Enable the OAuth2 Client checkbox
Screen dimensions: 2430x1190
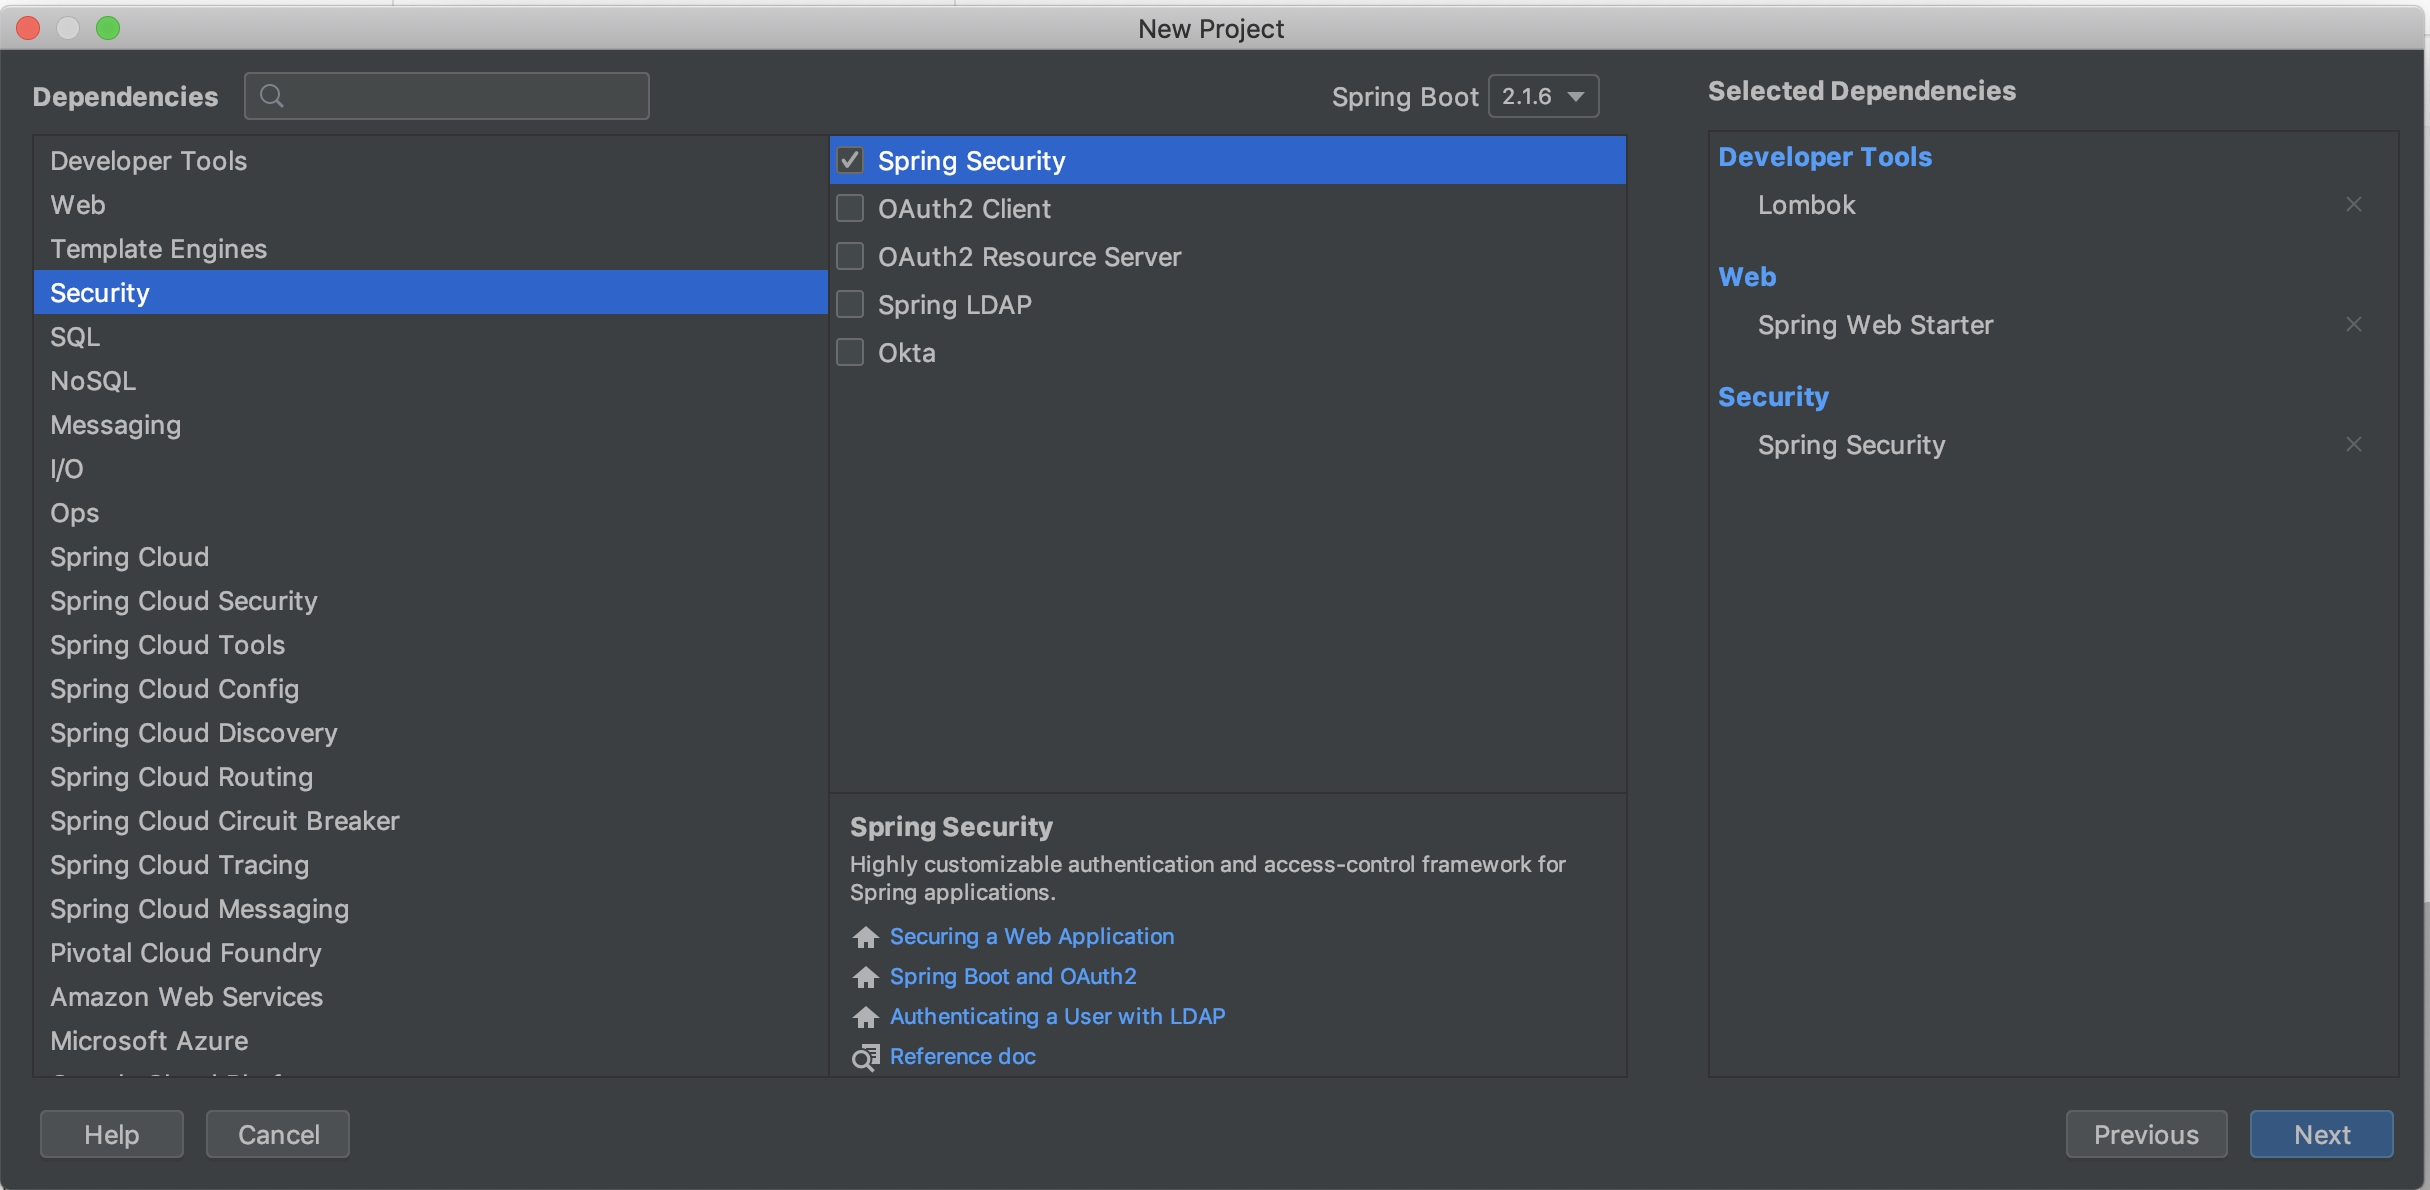[x=850, y=208]
